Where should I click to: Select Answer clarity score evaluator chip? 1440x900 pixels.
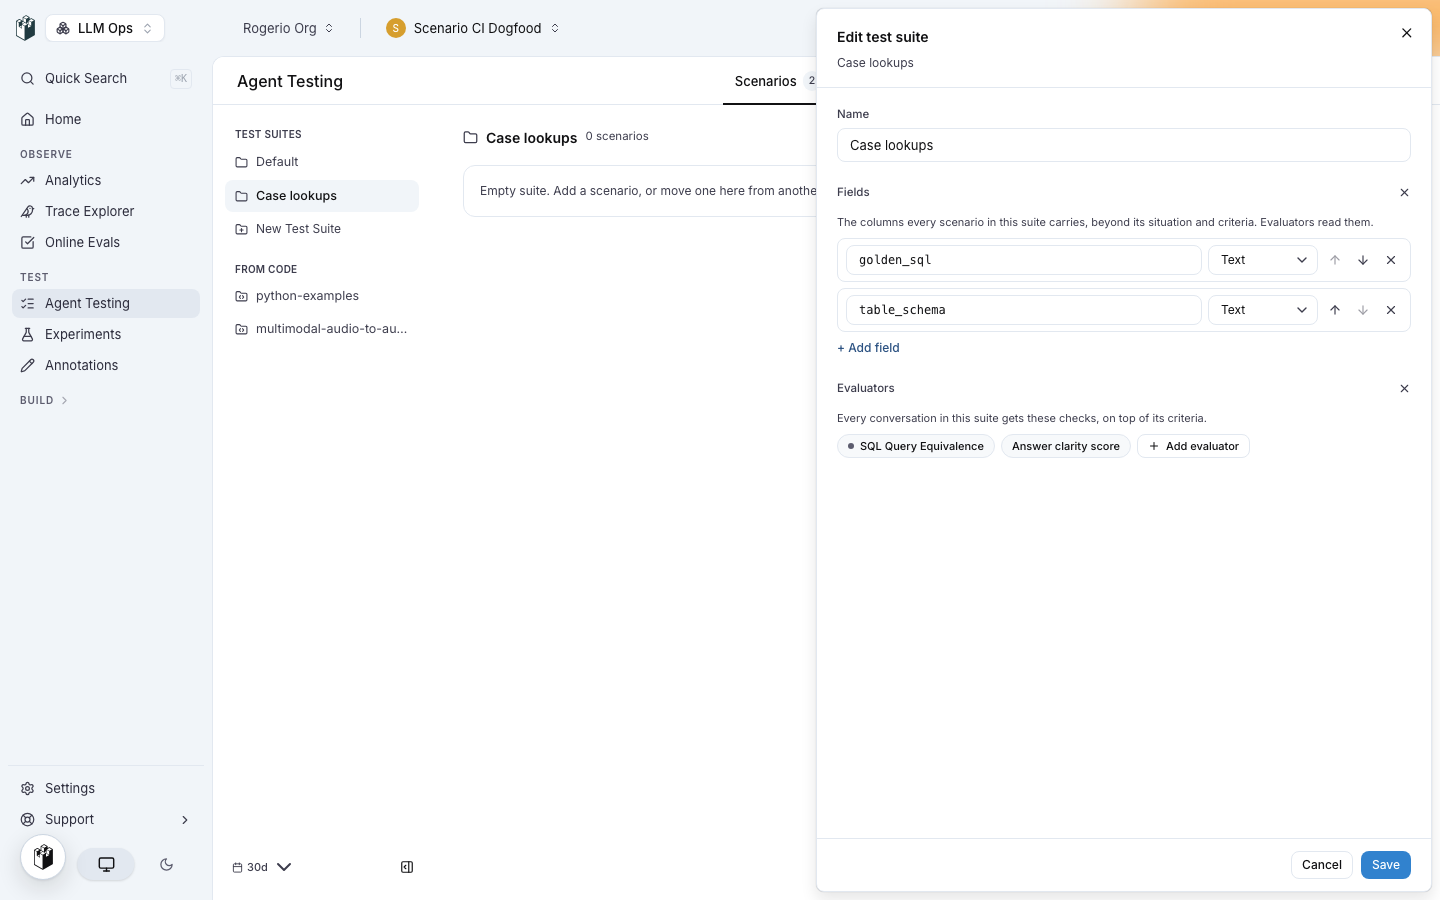pyautogui.click(x=1065, y=446)
